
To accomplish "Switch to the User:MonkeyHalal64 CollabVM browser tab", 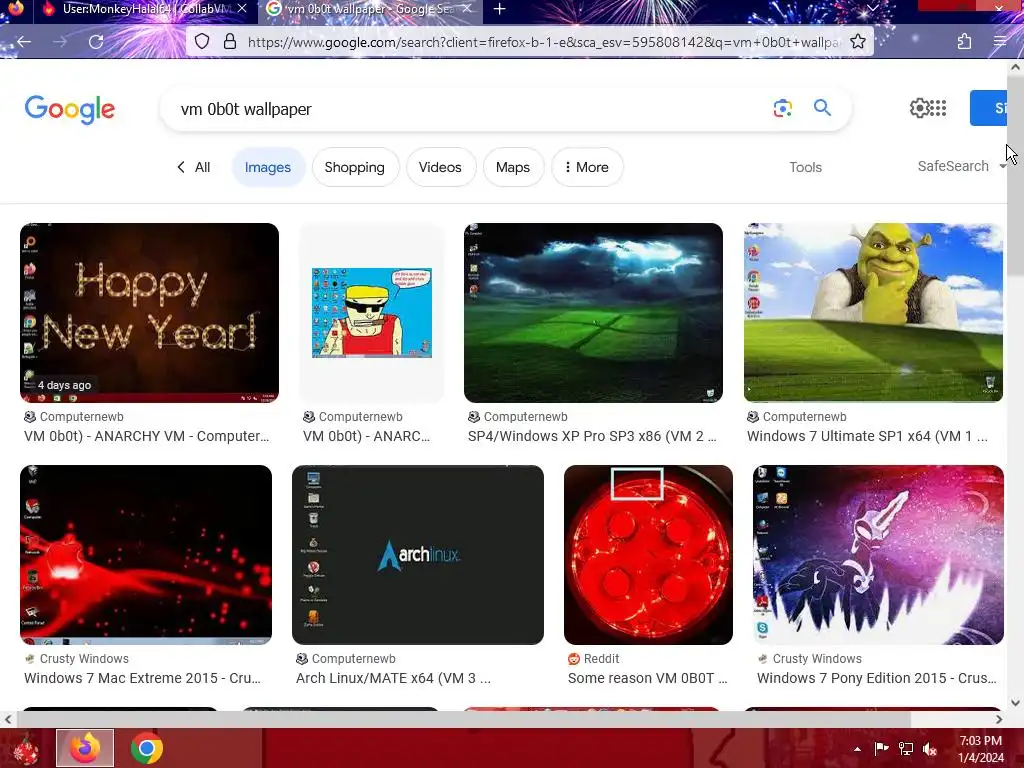I will 145,9.
